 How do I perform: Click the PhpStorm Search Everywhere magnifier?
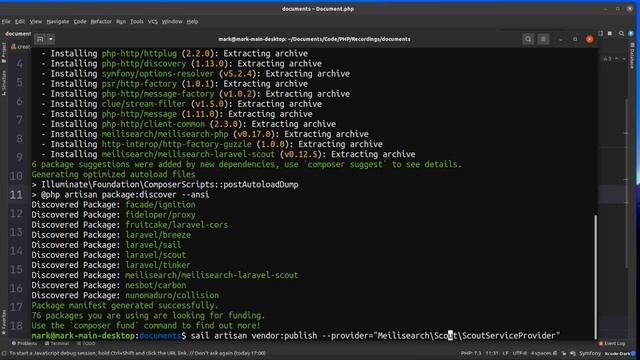pos(621,33)
